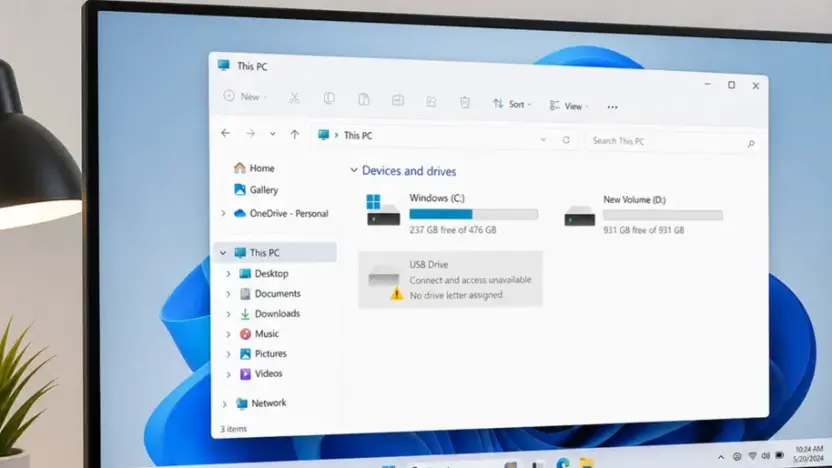Click the USB Drive warning icon
832x468 pixels.
[396, 293]
